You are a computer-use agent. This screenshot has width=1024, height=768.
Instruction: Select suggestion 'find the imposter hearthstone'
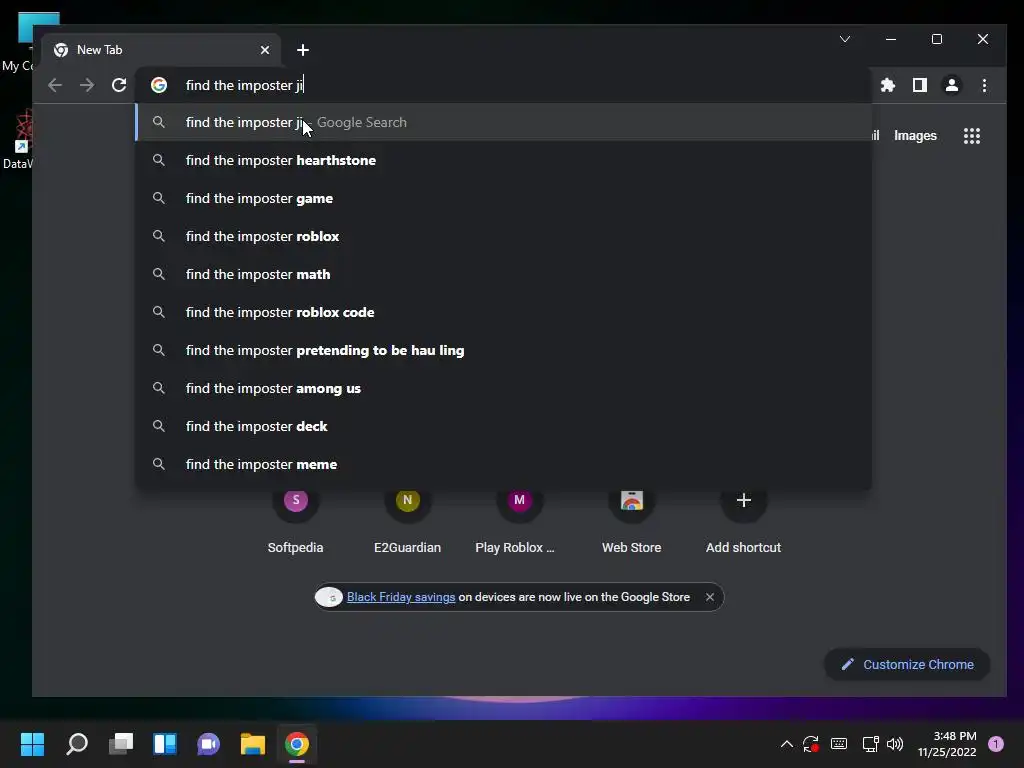tap(503, 160)
